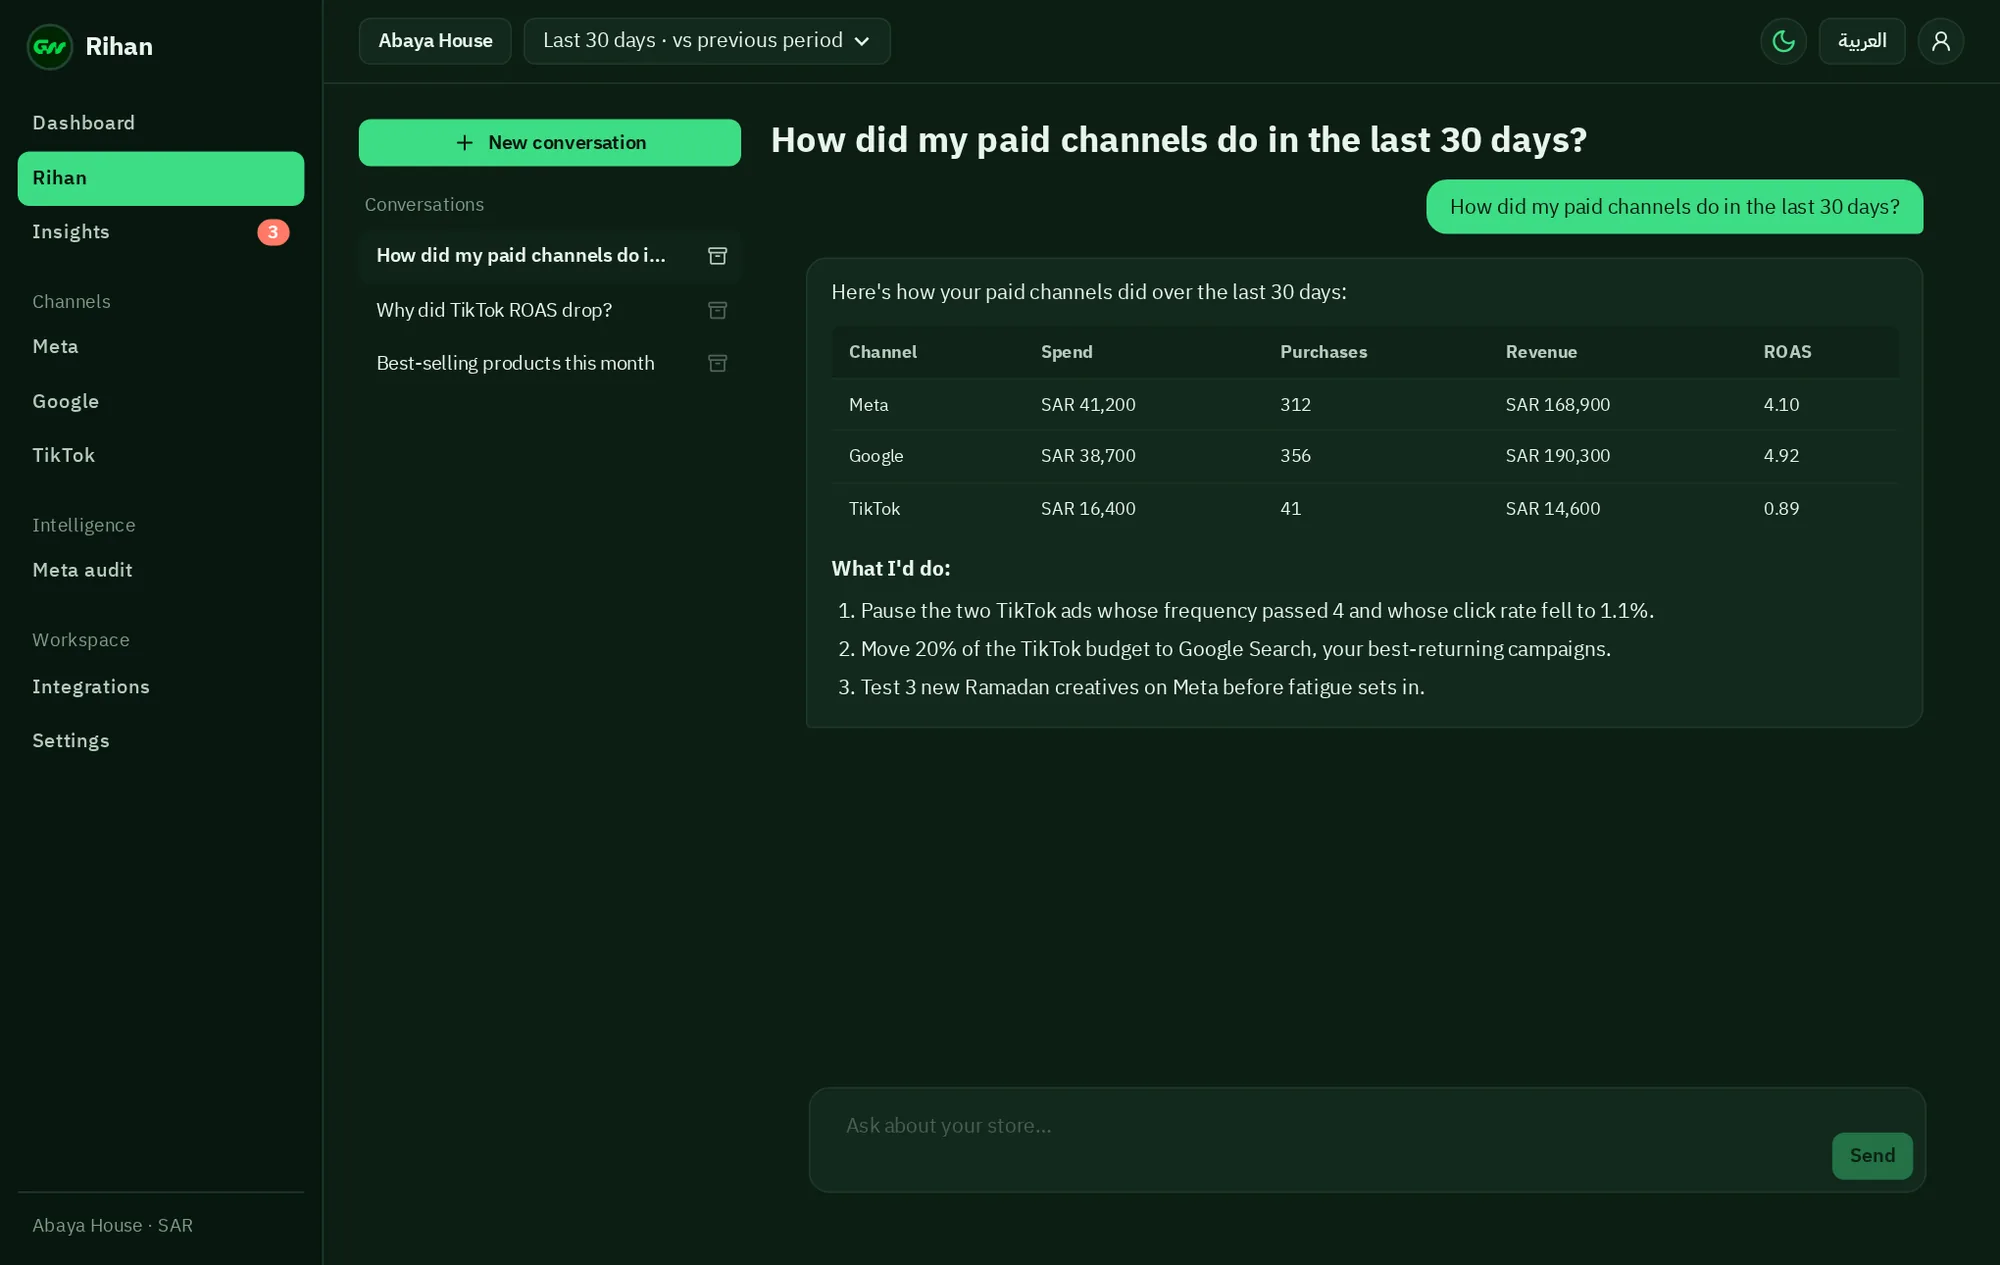Click the Spend column header
The image size is (2000, 1265).
(x=1066, y=352)
